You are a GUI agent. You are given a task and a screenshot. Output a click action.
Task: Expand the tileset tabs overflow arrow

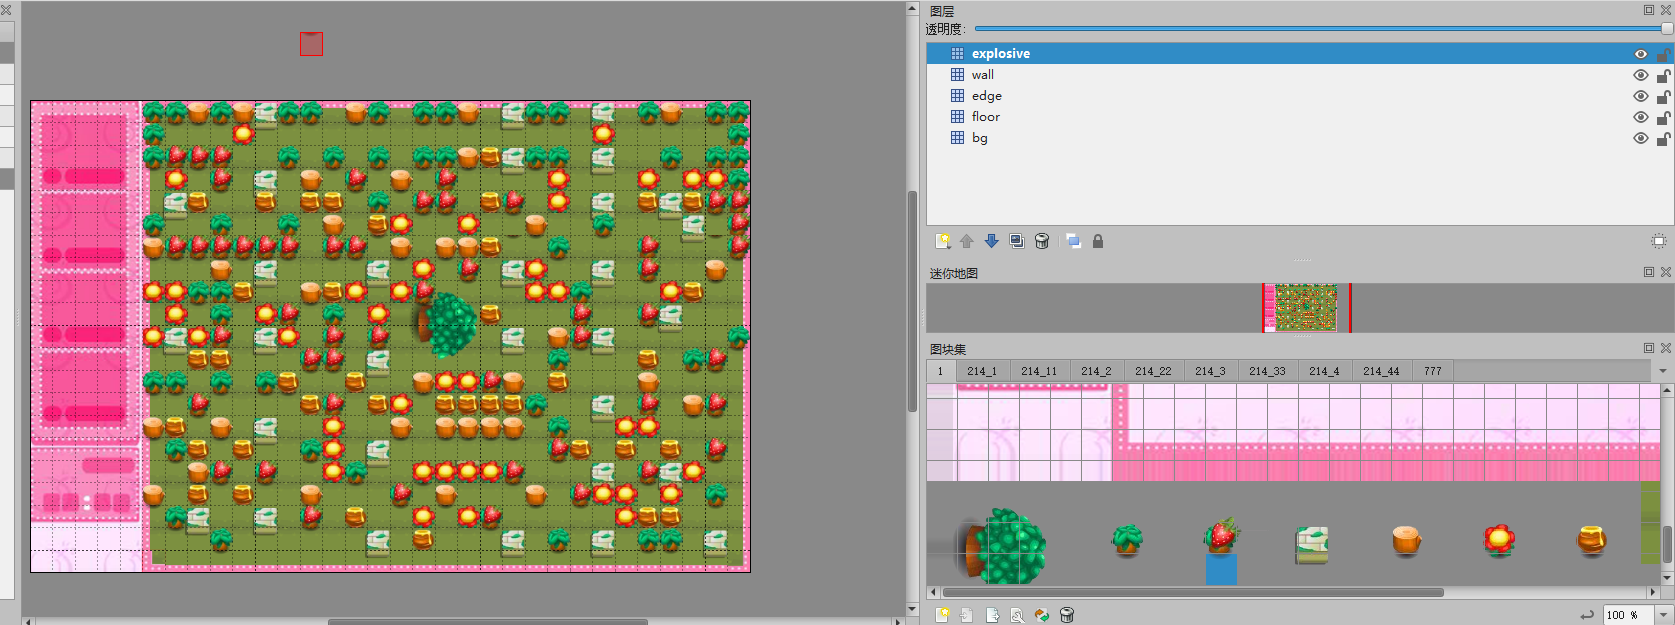point(1663,371)
